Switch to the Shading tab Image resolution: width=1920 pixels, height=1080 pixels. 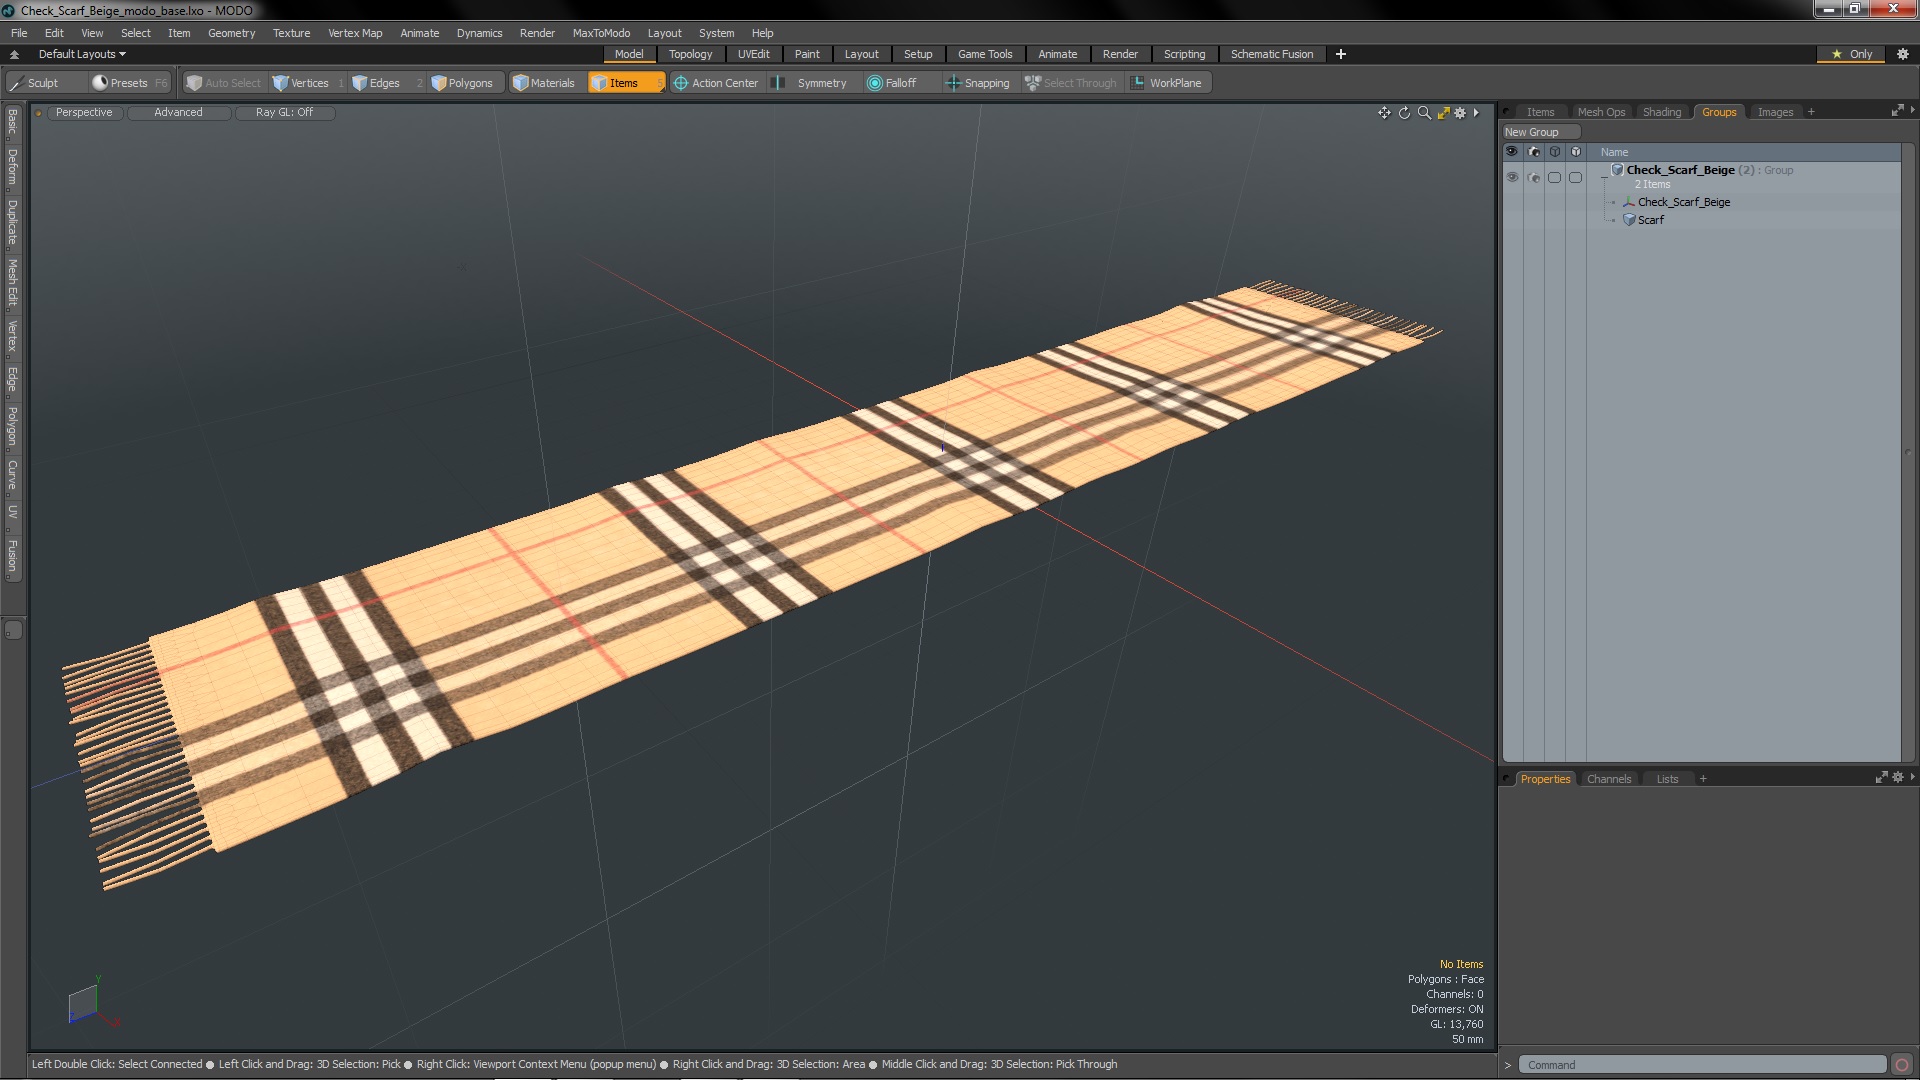[1661, 112]
